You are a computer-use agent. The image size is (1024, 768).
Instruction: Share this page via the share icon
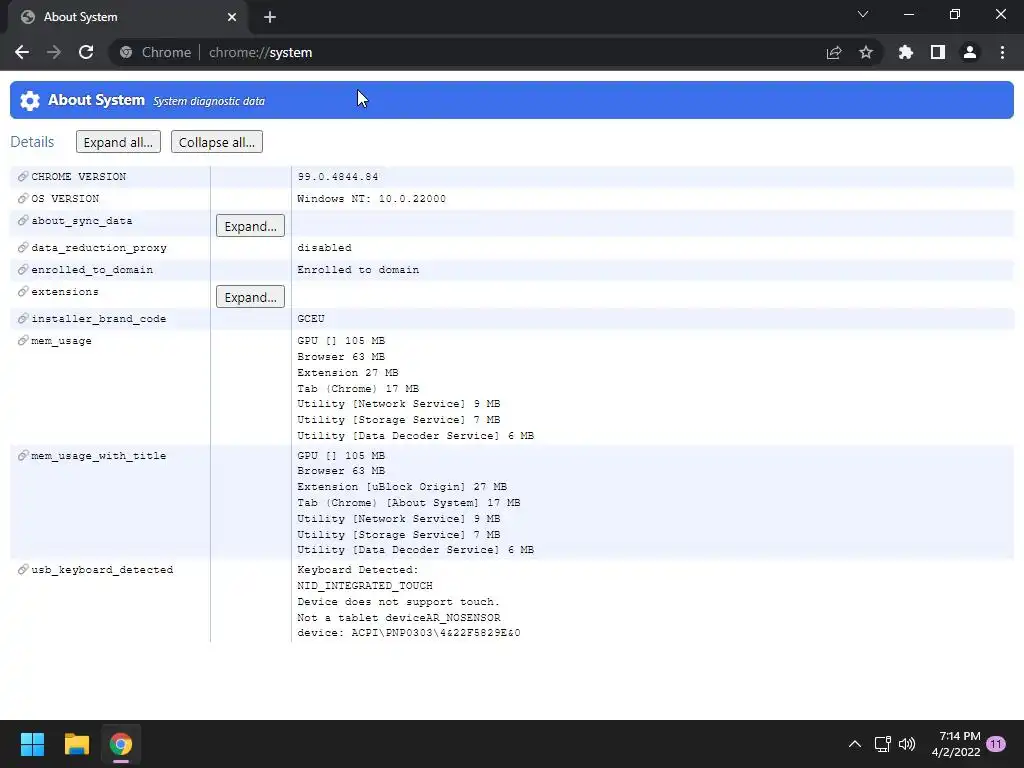pos(834,52)
